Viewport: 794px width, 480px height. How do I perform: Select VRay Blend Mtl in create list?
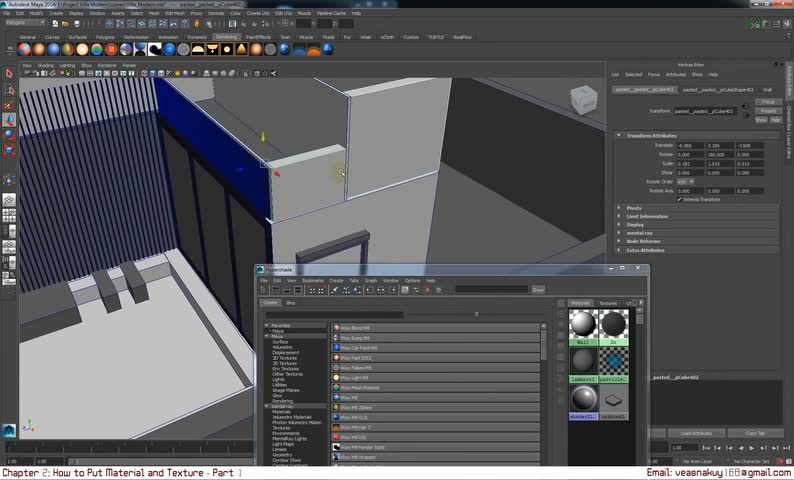435,328
